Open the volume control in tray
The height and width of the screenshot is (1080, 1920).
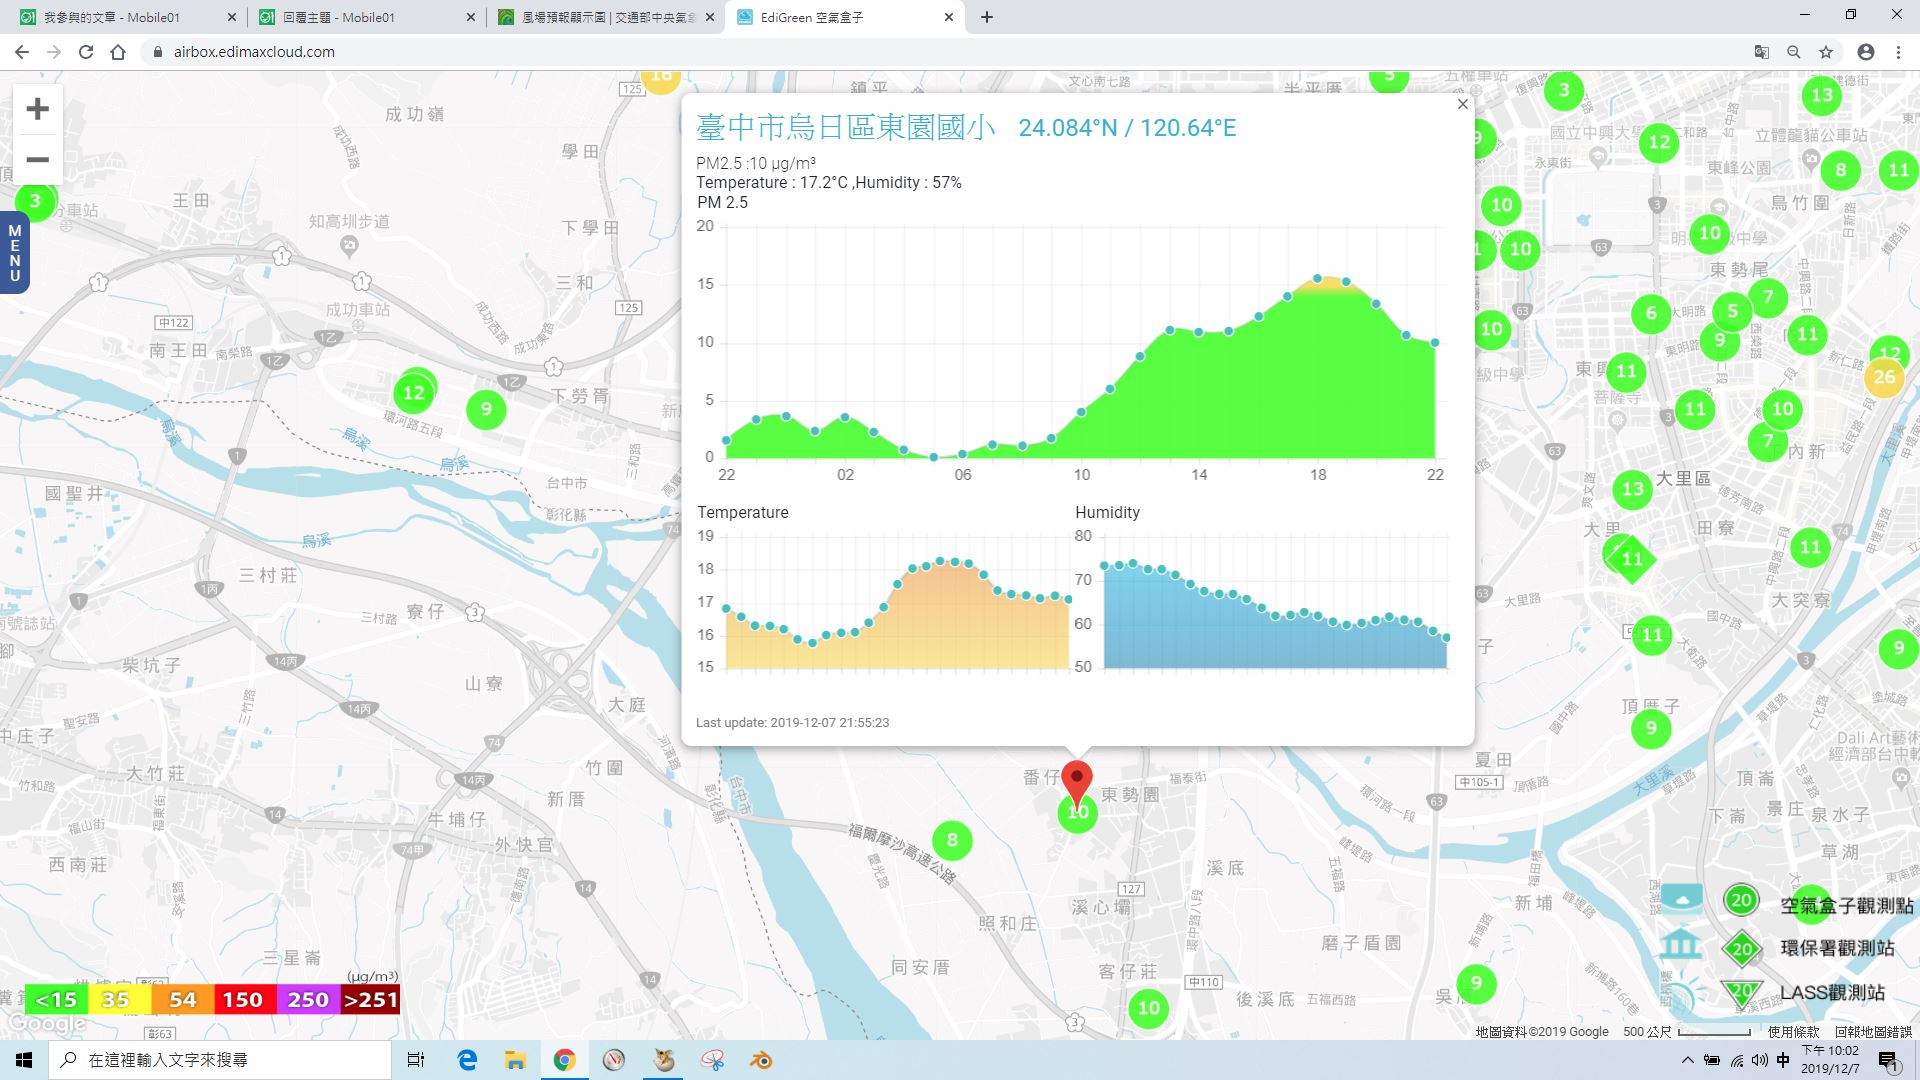[x=1760, y=1060]
